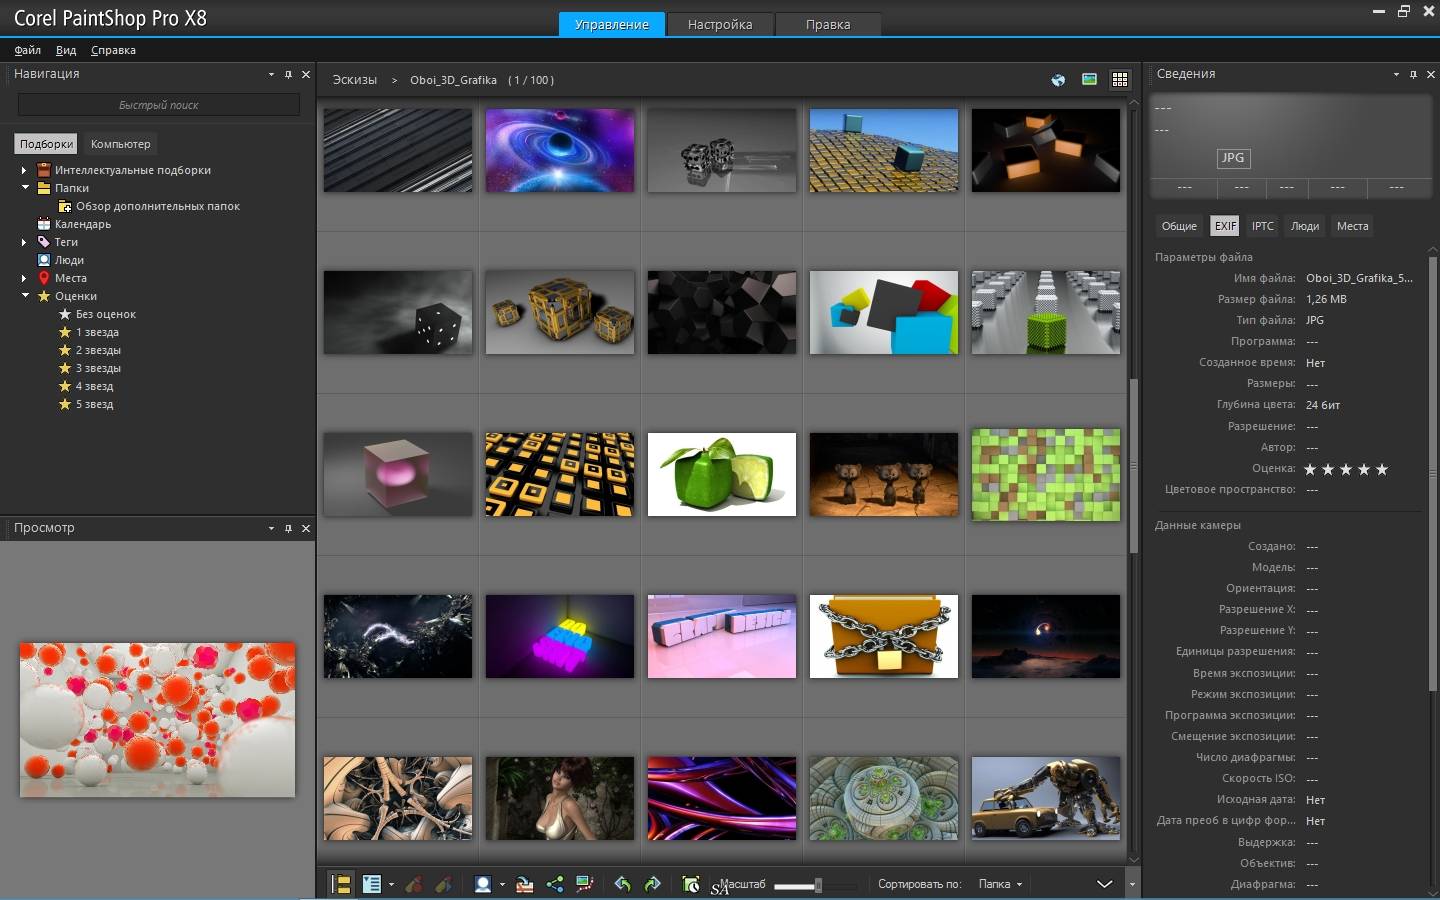Select Люди in the navigation tree
This screenshot has height=900, width=1440.
pos(69,260)
